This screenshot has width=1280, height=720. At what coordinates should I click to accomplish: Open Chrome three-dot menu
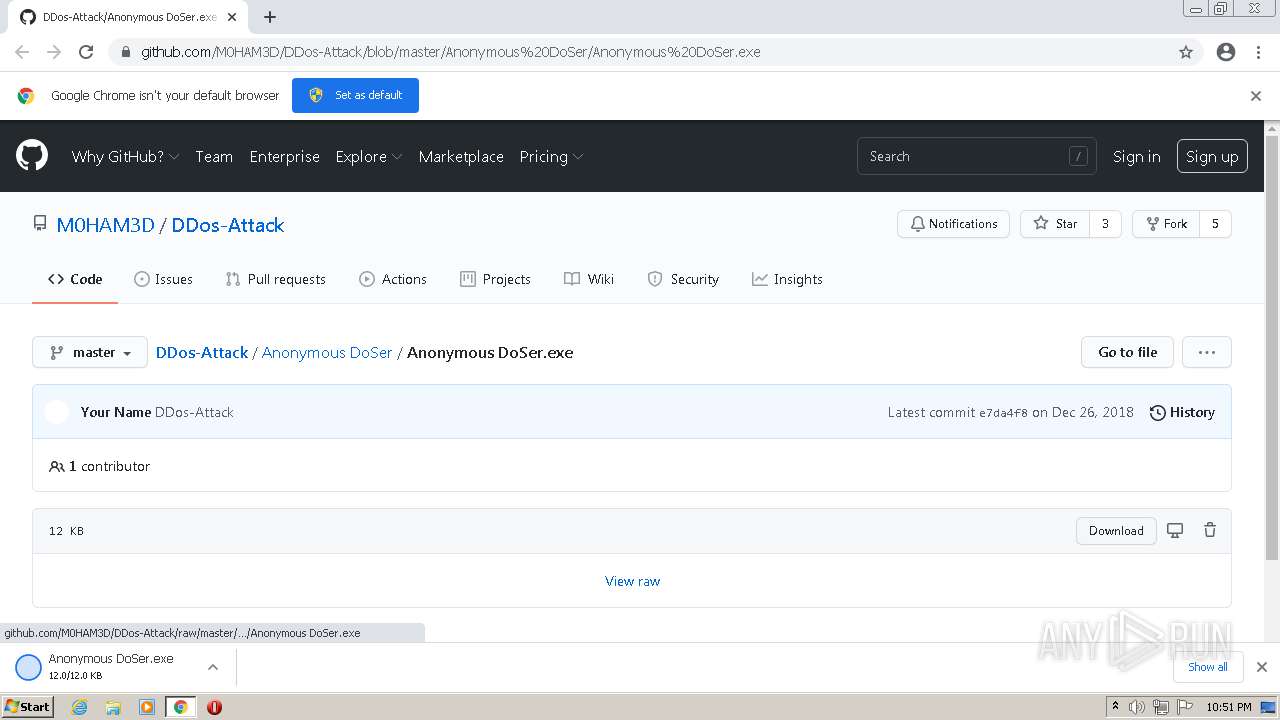click(1258, 52)
